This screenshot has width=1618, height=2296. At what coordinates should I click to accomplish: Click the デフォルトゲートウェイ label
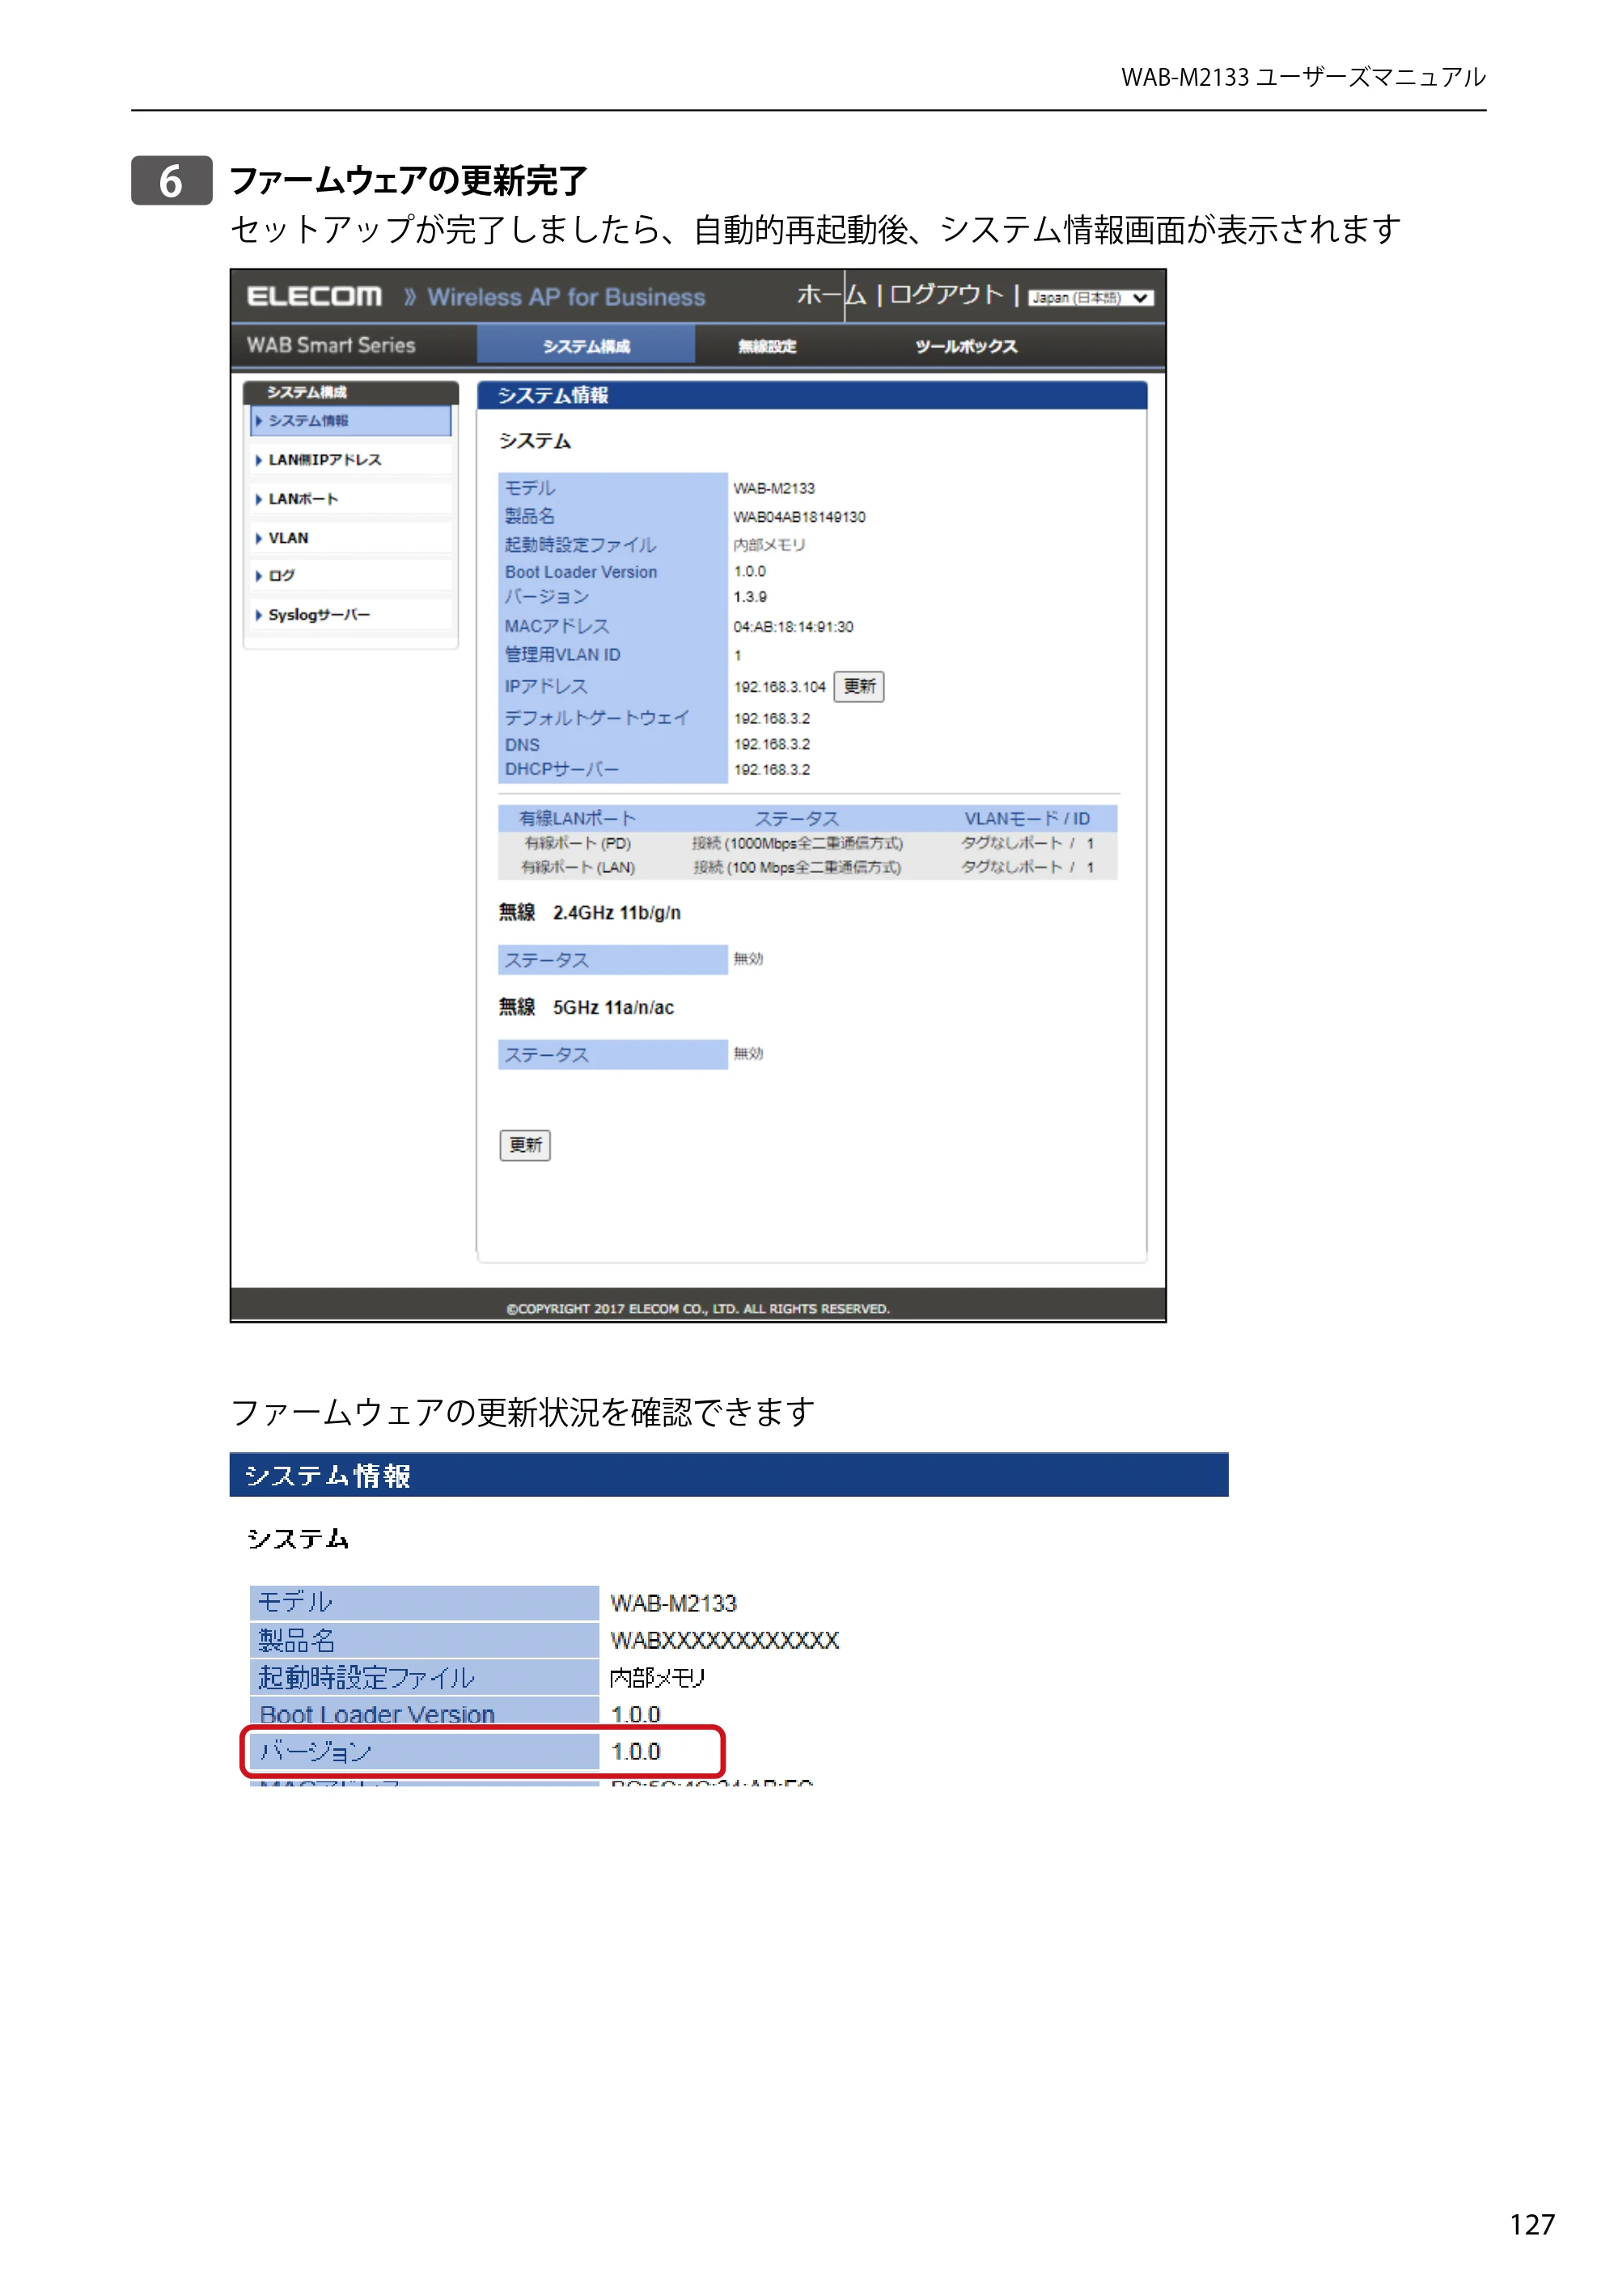[597, 718]
